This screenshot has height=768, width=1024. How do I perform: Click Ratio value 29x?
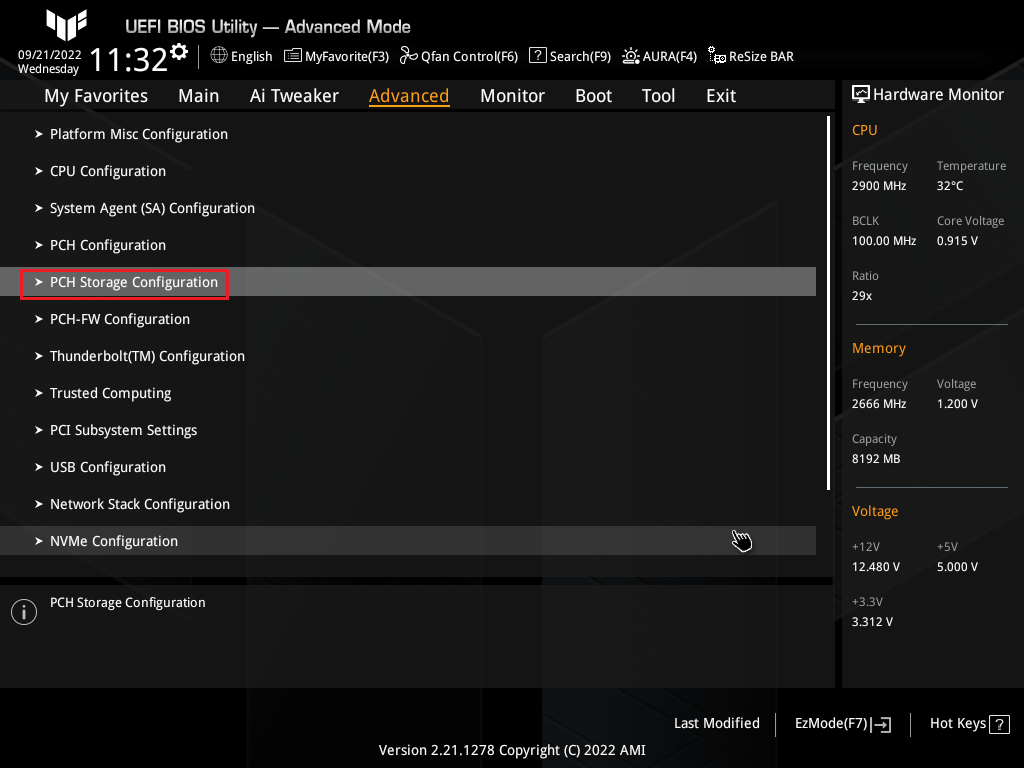tap(861, 296)
